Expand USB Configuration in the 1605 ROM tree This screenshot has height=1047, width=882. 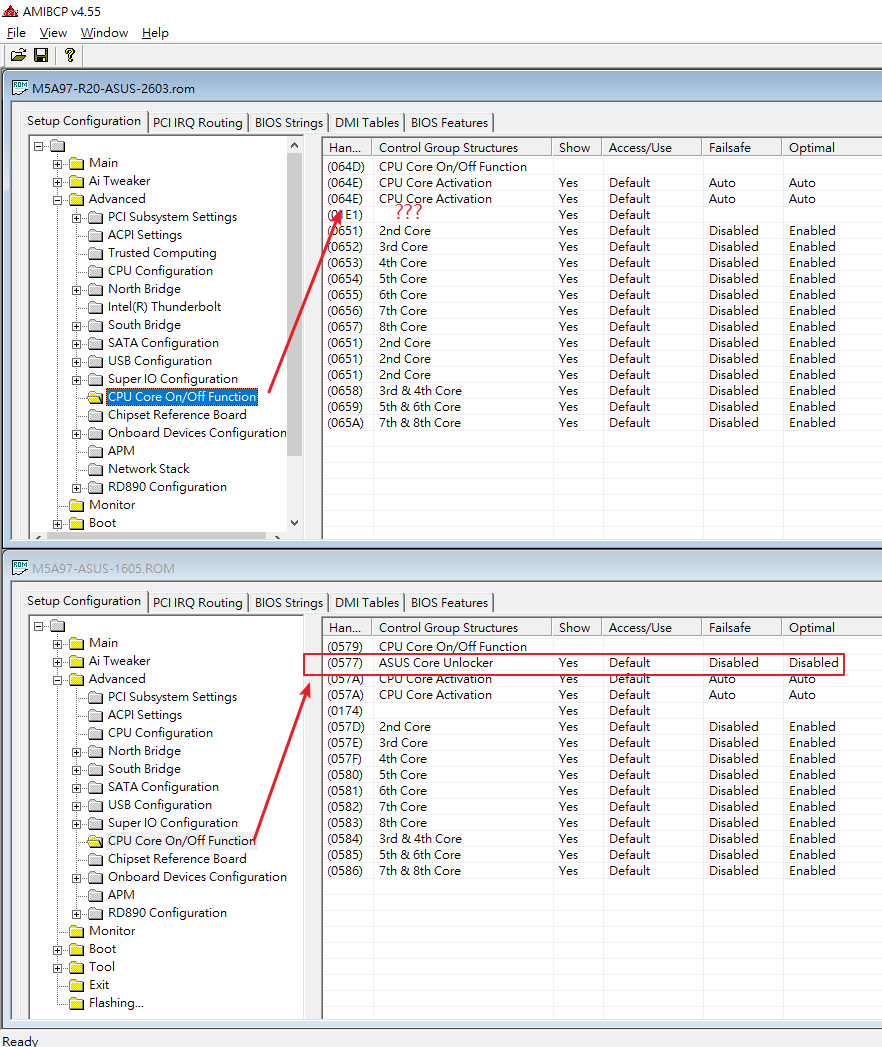tap(76, 806)
